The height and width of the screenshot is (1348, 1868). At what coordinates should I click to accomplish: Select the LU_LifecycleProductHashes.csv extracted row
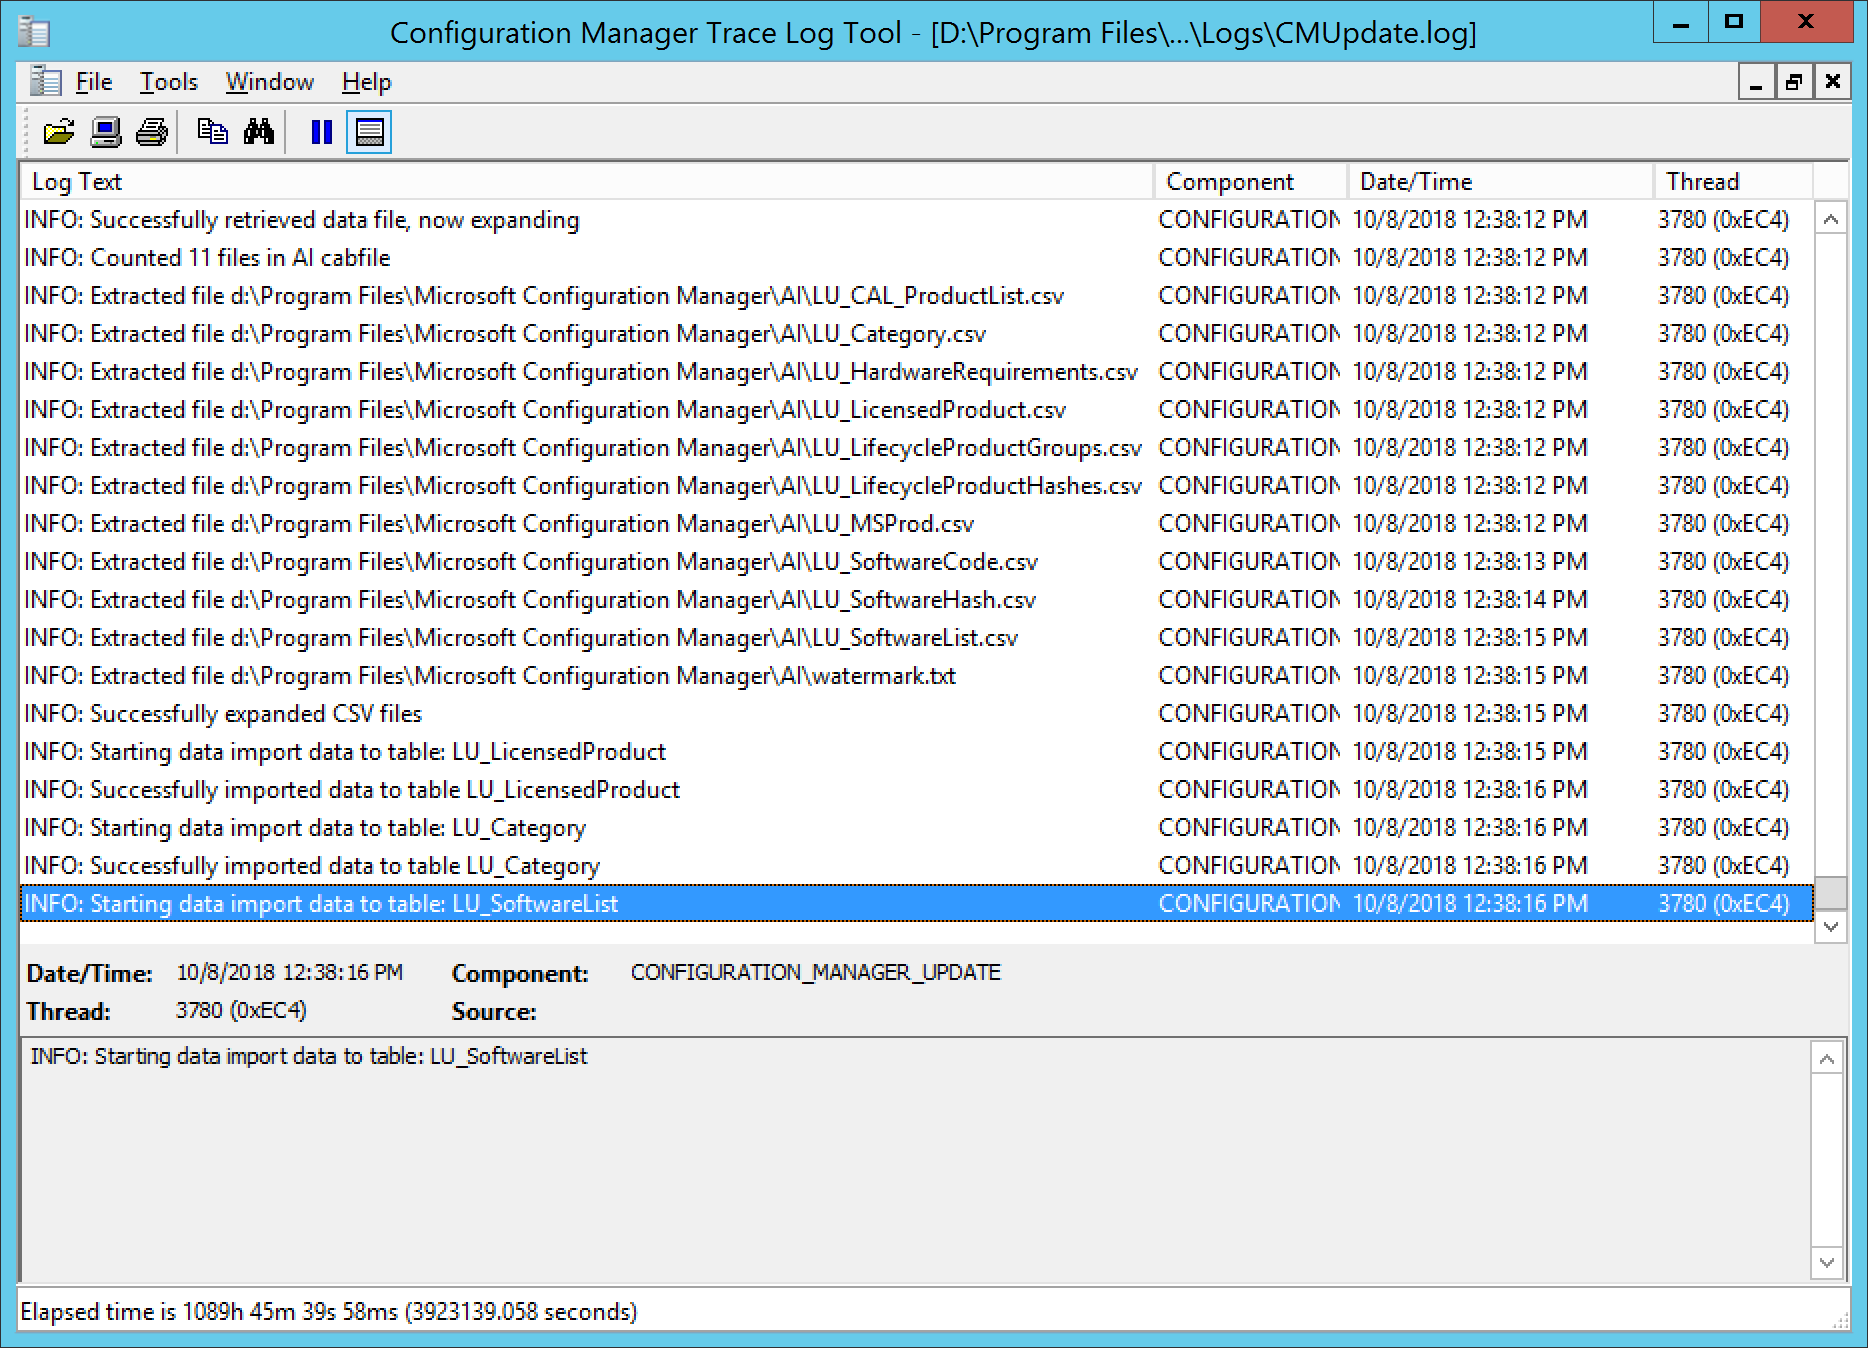(917, 485)
